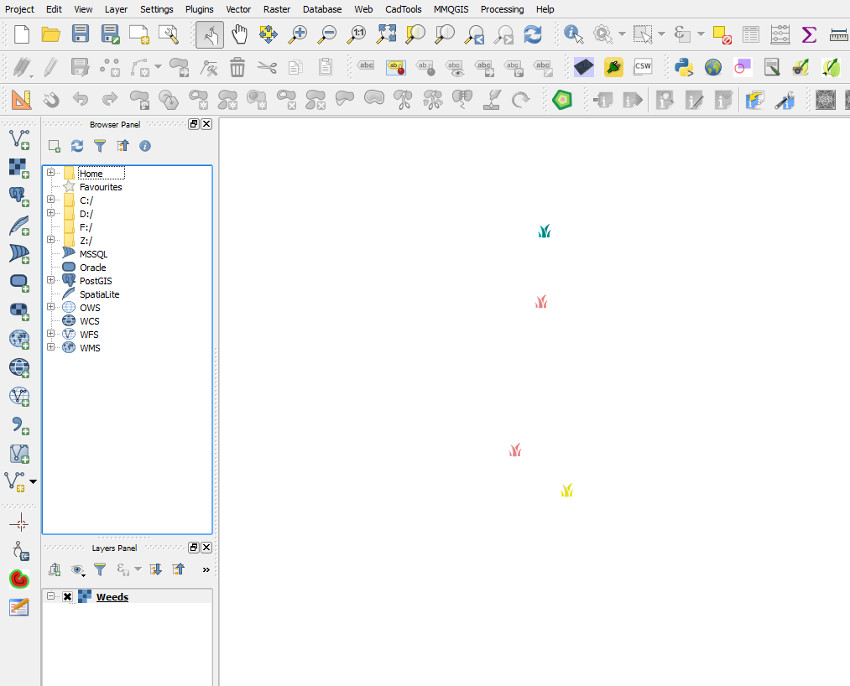
Task: Save project with floppy disk icon
Action: [80, 34]
